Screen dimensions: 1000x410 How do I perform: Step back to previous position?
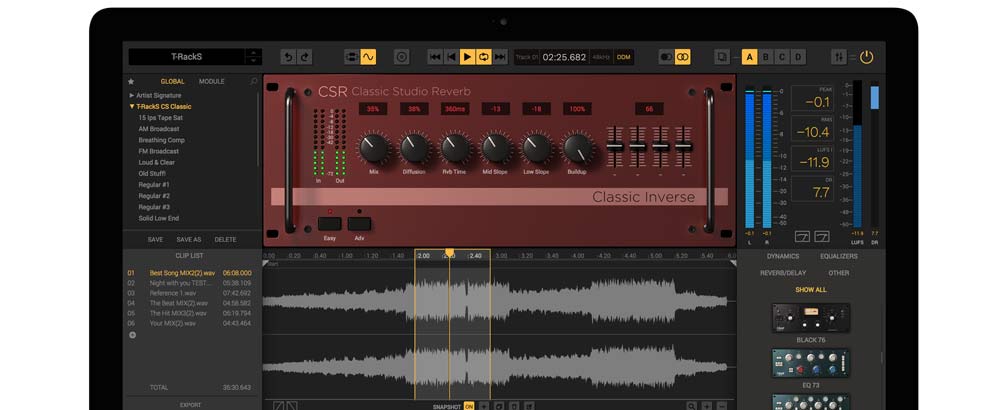click(452, 57)
